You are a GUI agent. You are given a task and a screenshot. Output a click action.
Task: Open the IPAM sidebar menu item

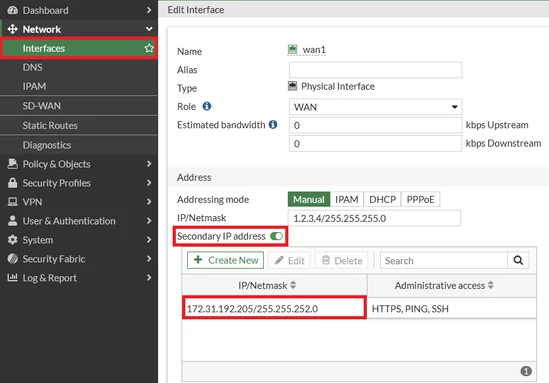79,86
